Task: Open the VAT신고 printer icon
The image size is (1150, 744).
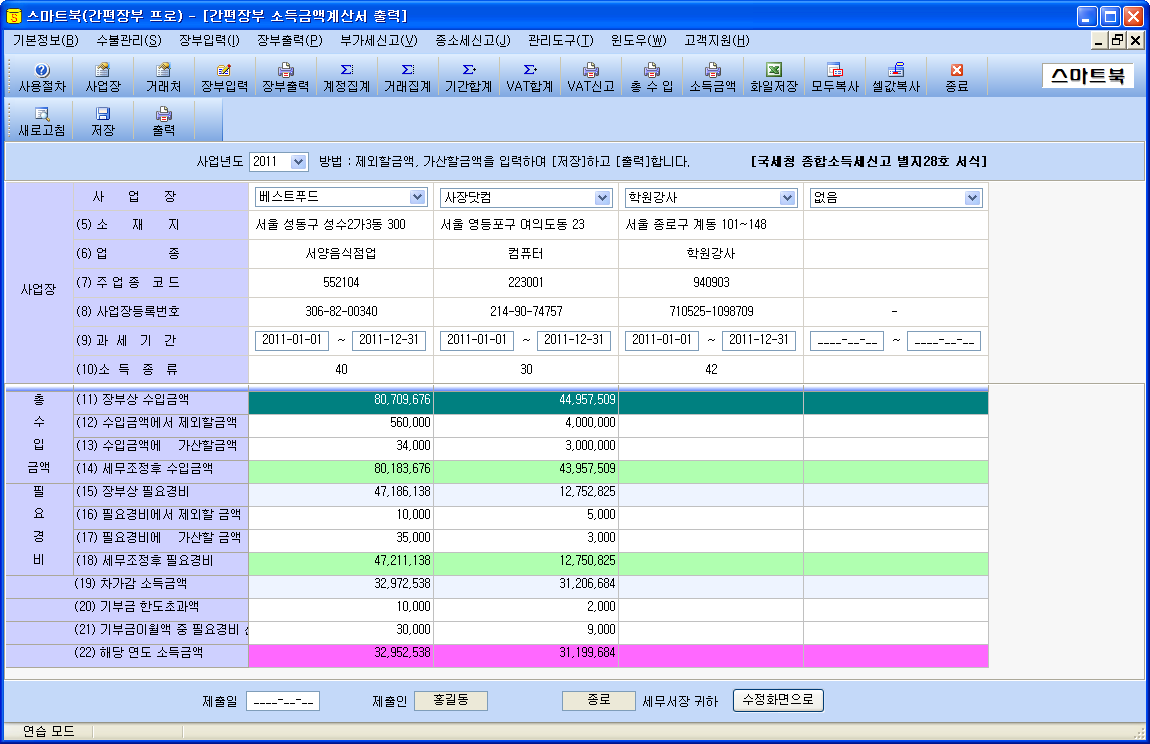Action: (x=590, y=77)
